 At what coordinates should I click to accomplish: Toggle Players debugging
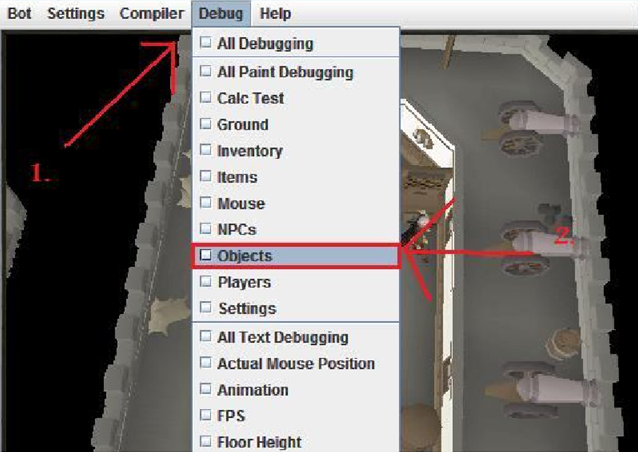pos(296,282)
